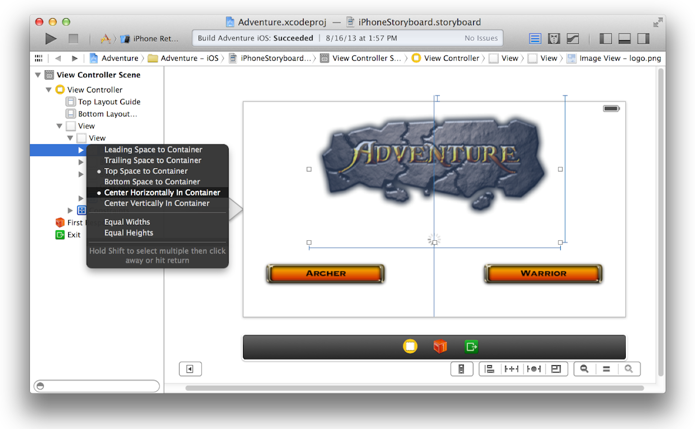Choose Bottom Space to Container

152,182
